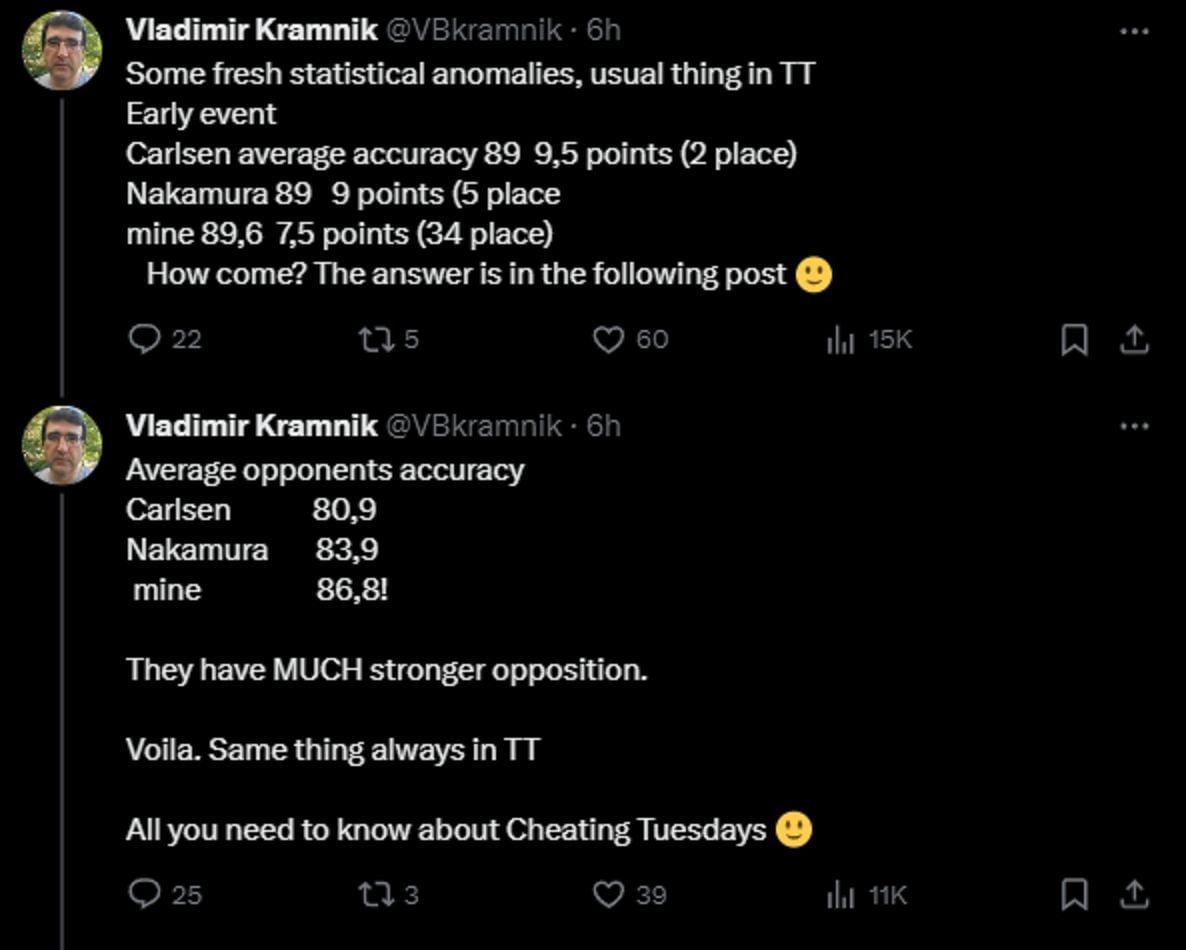
Task: Bookmark the Cheating Tuesdays tweet
Action: 1074,895
